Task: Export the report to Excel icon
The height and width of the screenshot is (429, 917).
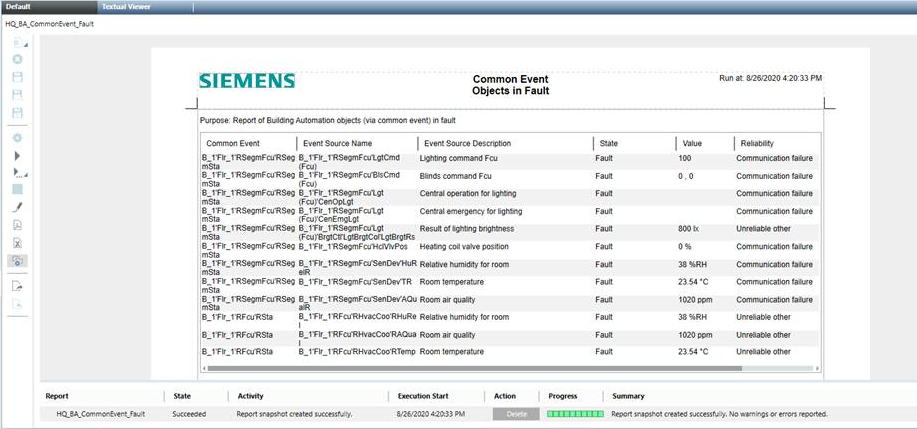Action: point(17,243)
